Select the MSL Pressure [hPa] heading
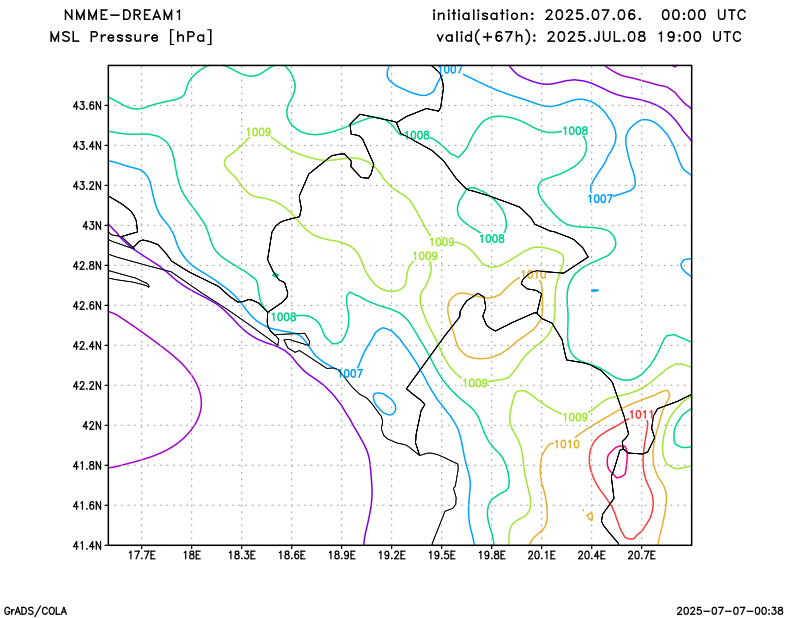 pos(131,37)
